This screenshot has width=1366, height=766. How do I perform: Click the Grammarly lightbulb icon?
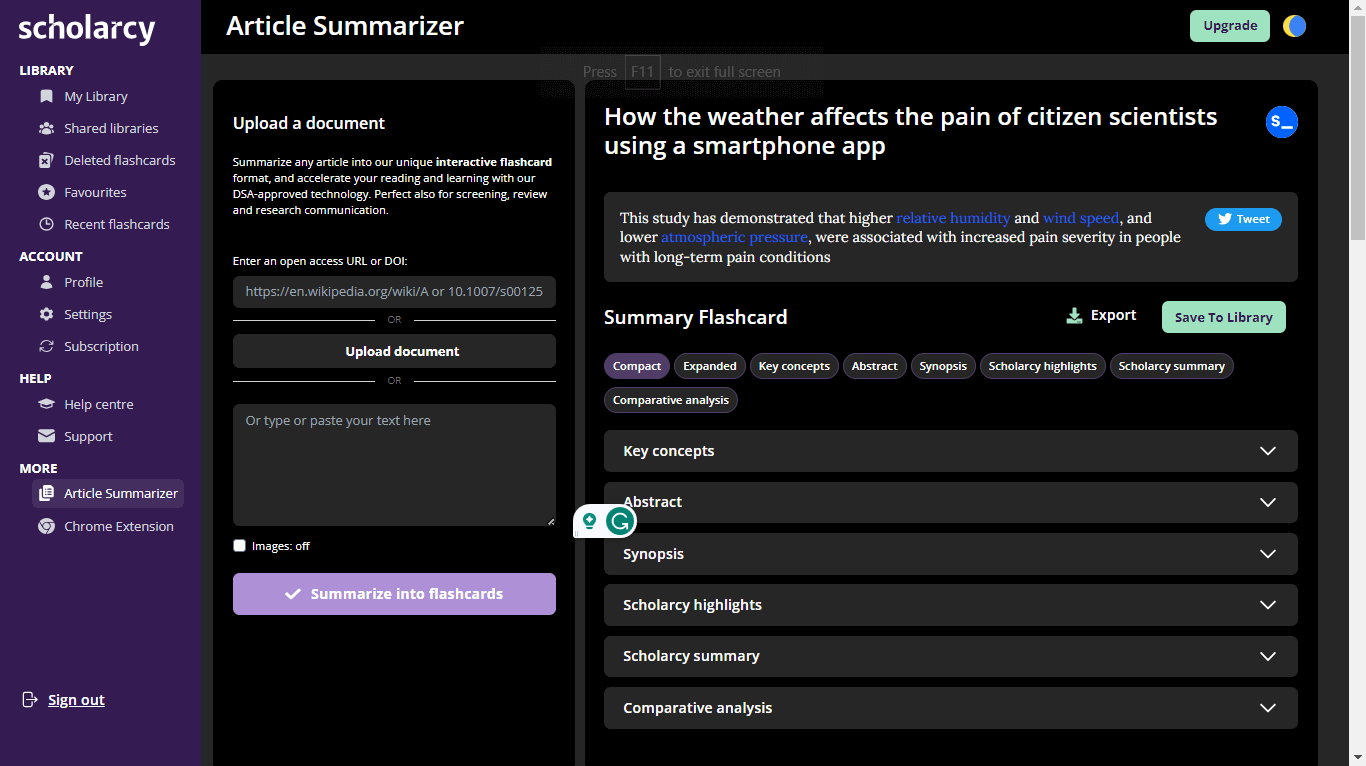coord(590,521)
